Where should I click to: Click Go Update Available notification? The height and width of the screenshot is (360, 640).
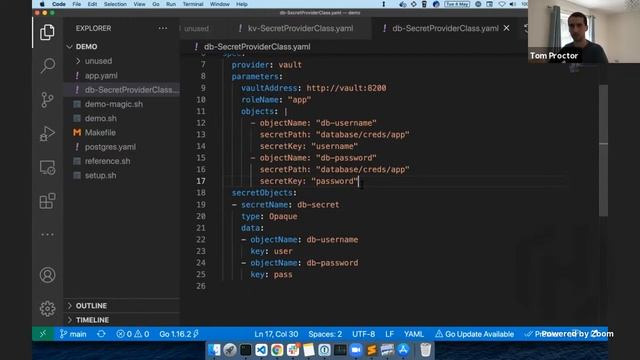(x=474, y=334)
